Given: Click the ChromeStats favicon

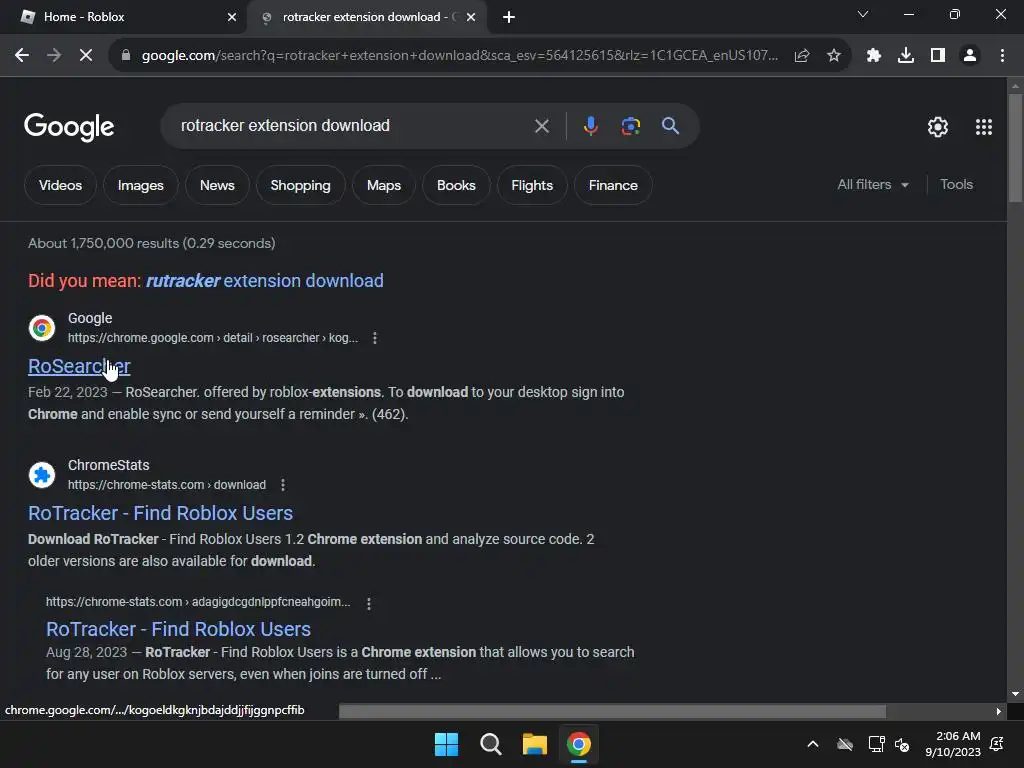Looking at the screenshot, I should click(x=42, y=475).
